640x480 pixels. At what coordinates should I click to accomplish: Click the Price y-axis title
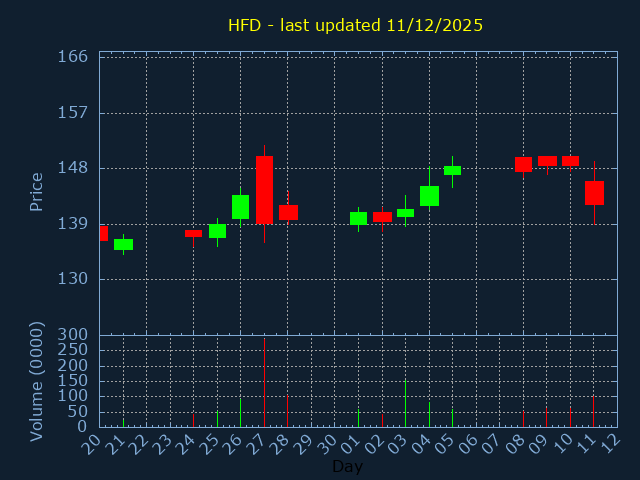(37, 191)
